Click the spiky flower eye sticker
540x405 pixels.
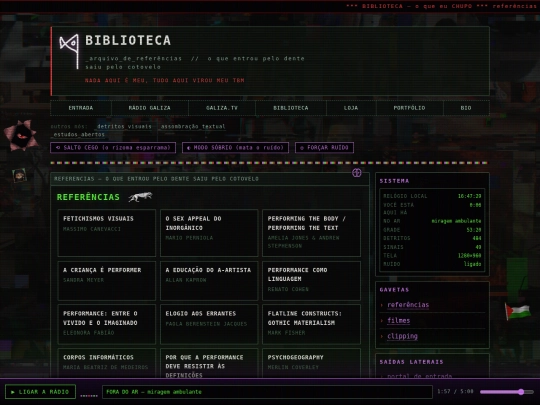click(x=21, y=136)
